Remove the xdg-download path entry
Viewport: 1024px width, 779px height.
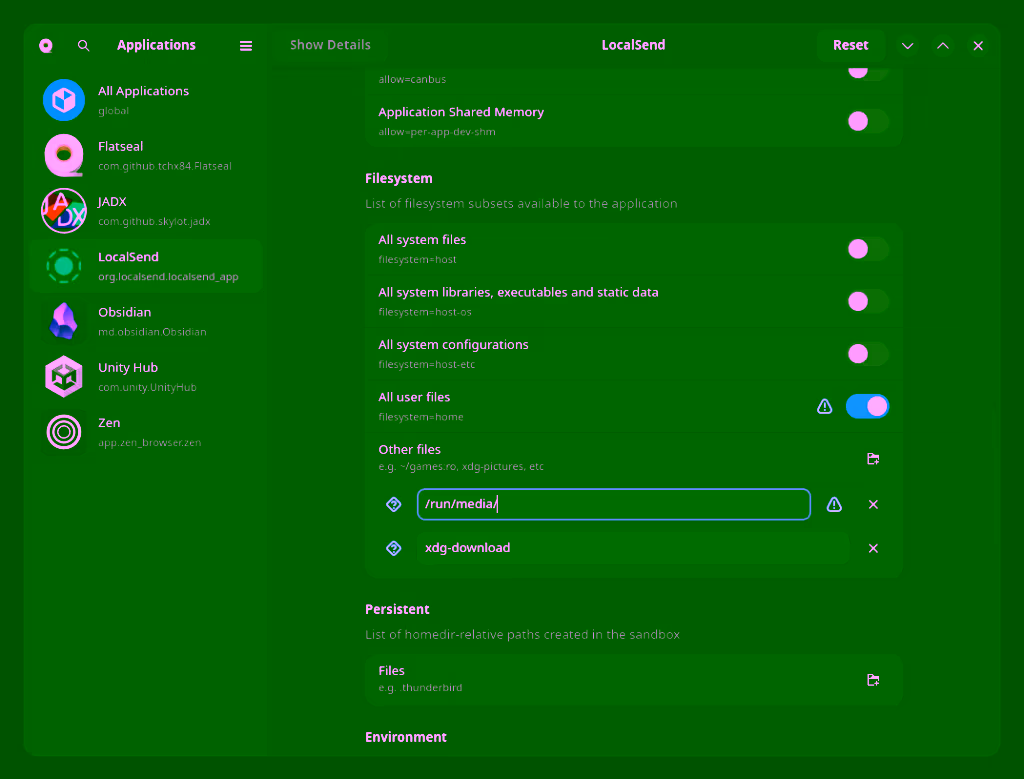tap(873, 548)
